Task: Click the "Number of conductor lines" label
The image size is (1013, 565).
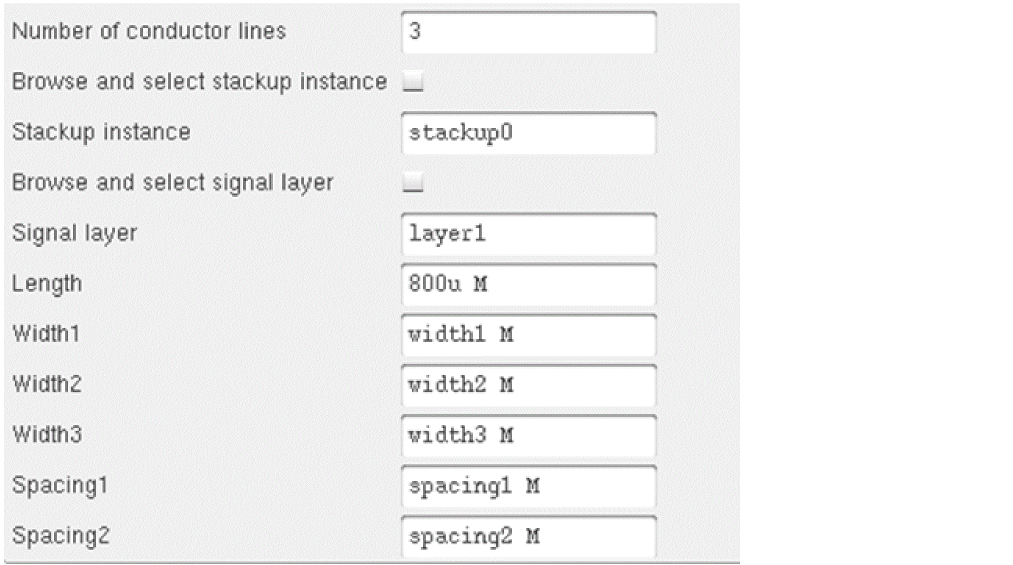Action: point(148,31)
